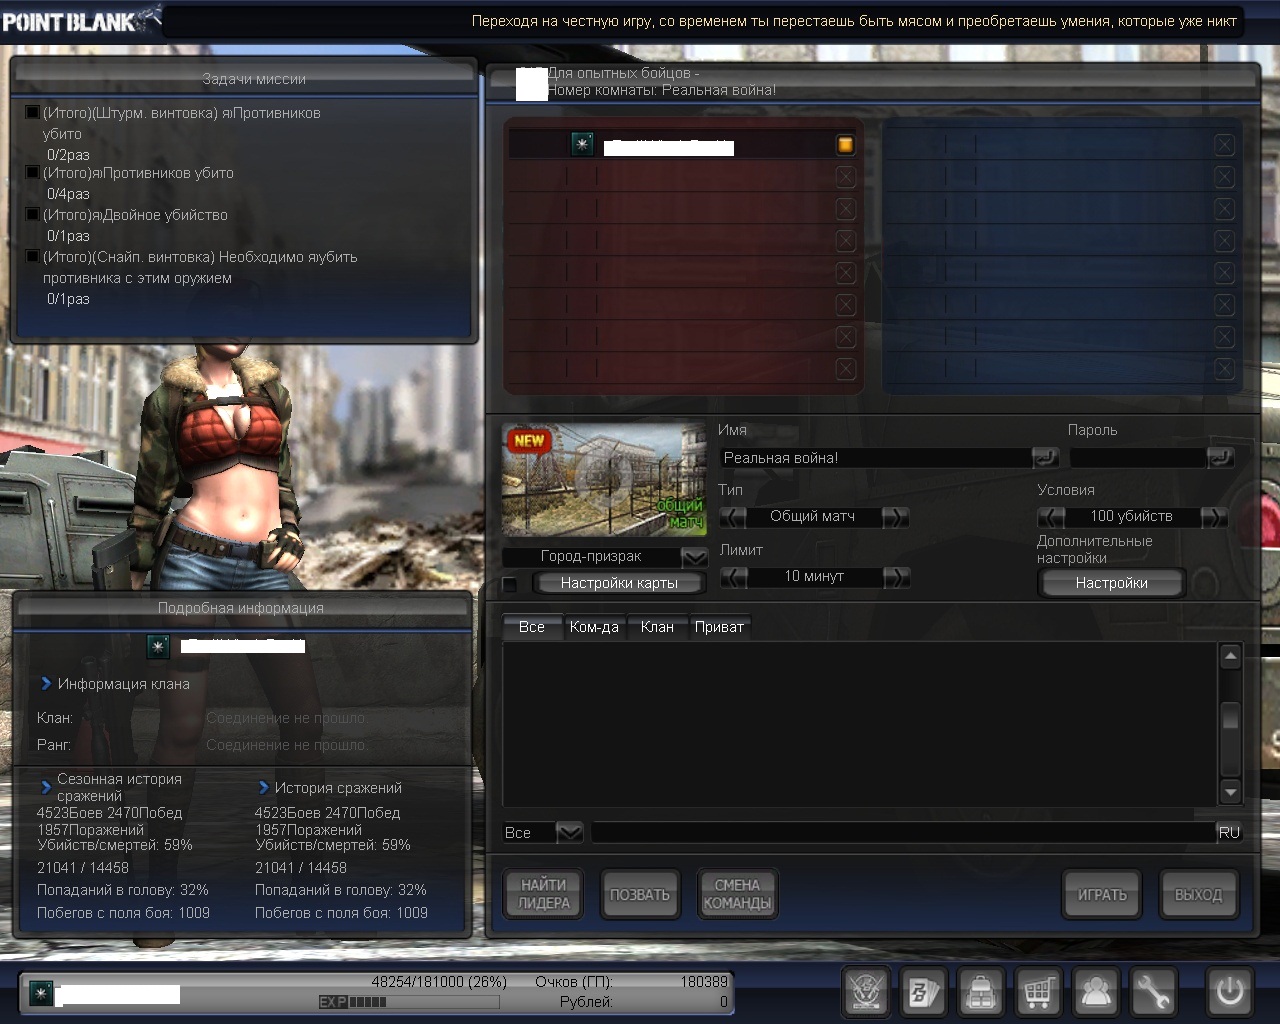Toggle checkbox for Снайп. винтовка task

point(32,257)
